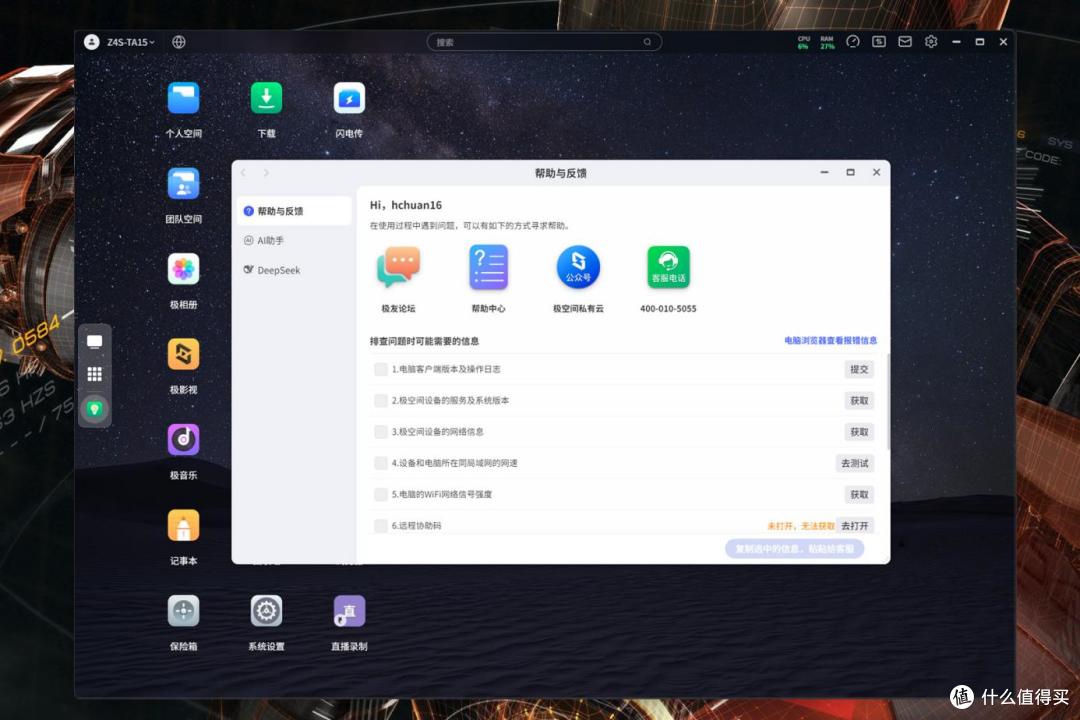This screenshot has height=720, width=1080.
Task: Click the help dialog's vertical scrollbar
Action: coord(888,402)
